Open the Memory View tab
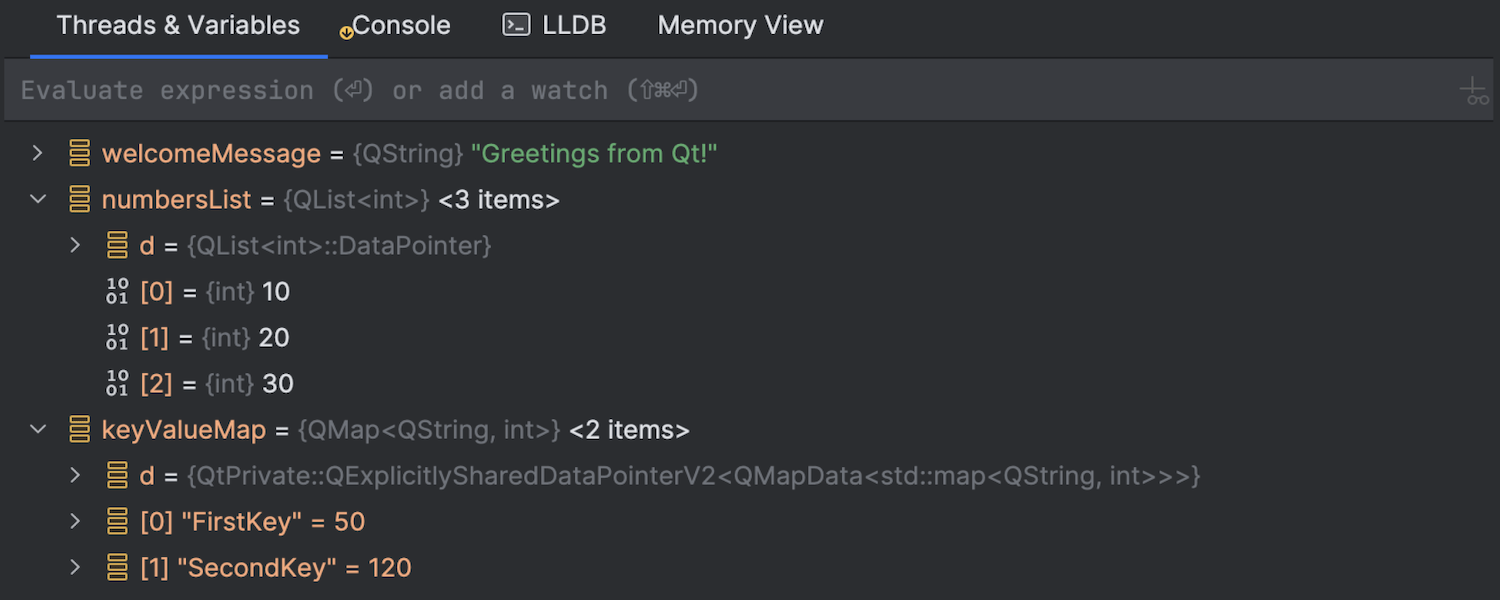The image size is (1500, 600). click(740, 26)
